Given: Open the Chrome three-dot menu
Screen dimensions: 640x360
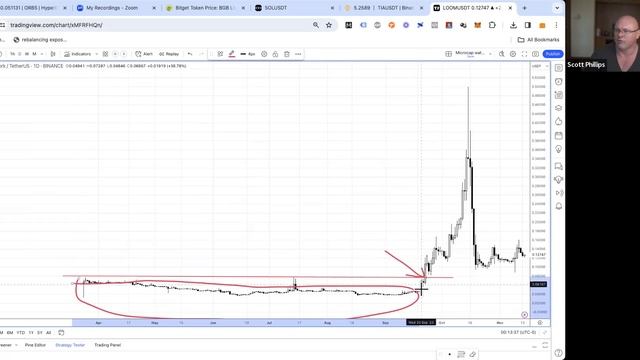Looking at the screenshot, I should tap(556, 25).
